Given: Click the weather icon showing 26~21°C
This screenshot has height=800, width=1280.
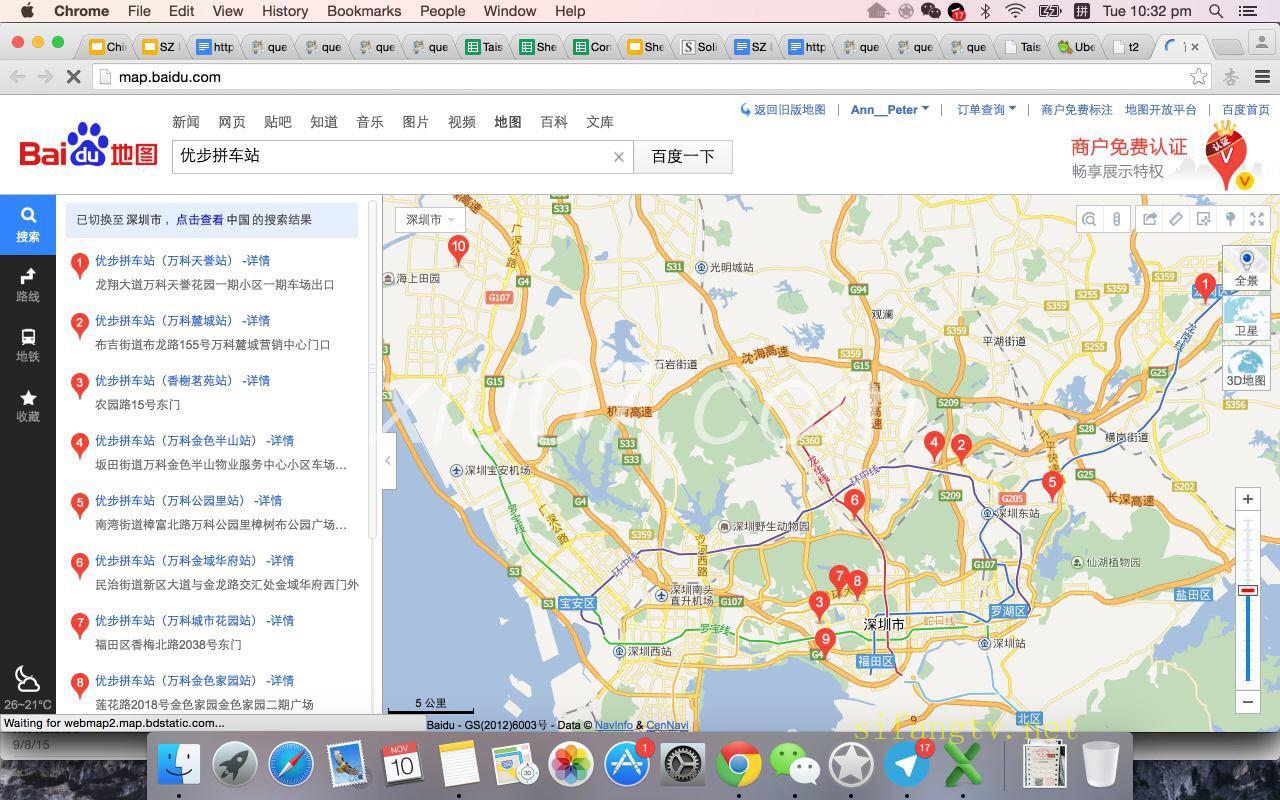Looking at the screenshot, I should [28, 681].
